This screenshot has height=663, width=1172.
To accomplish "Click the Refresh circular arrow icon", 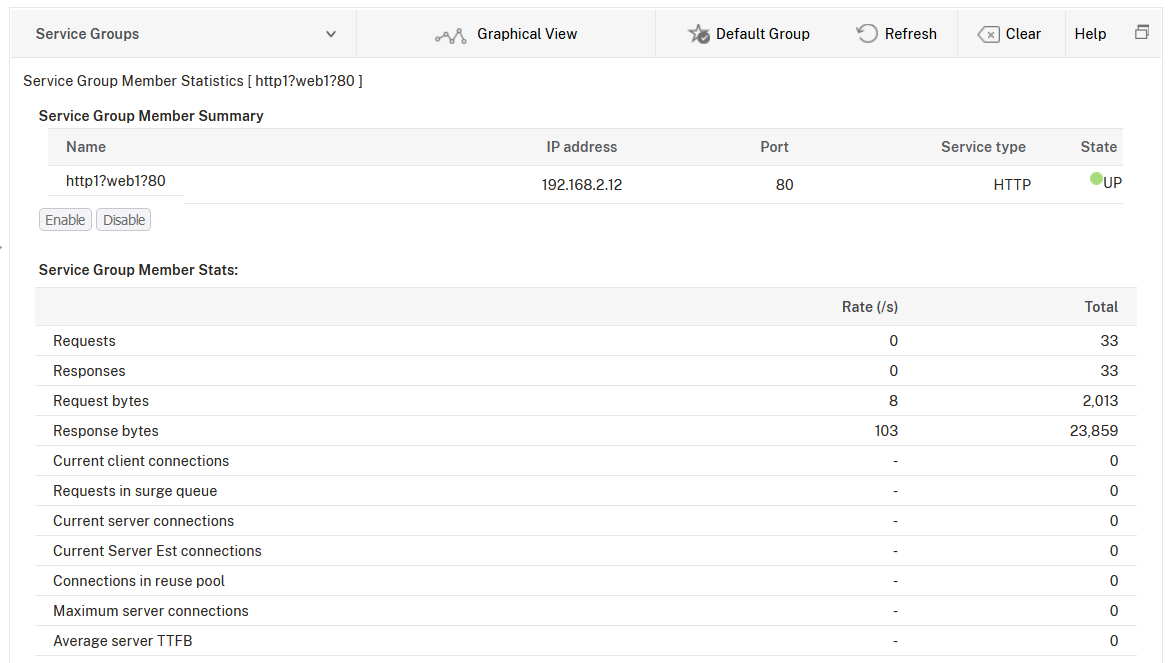I will point(867,34).
